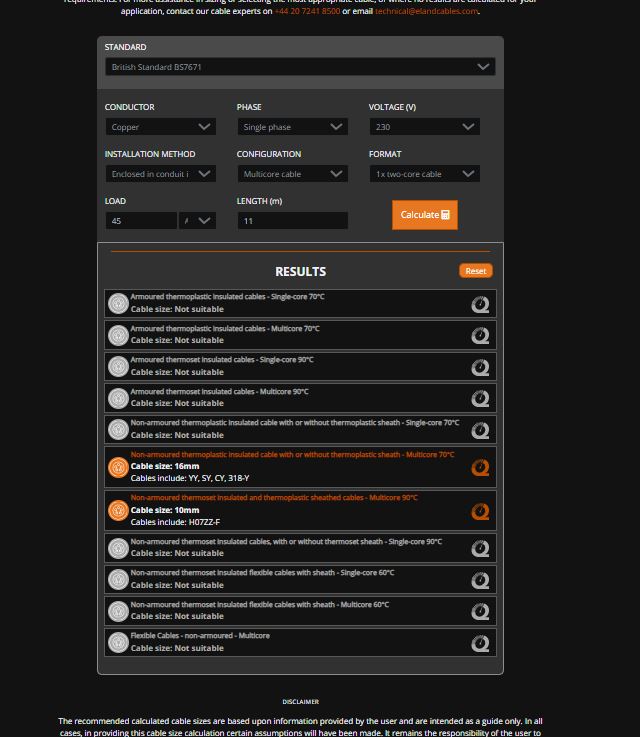Click the orange cable reel icon for H07ZZ-F result

pos(480,511)
